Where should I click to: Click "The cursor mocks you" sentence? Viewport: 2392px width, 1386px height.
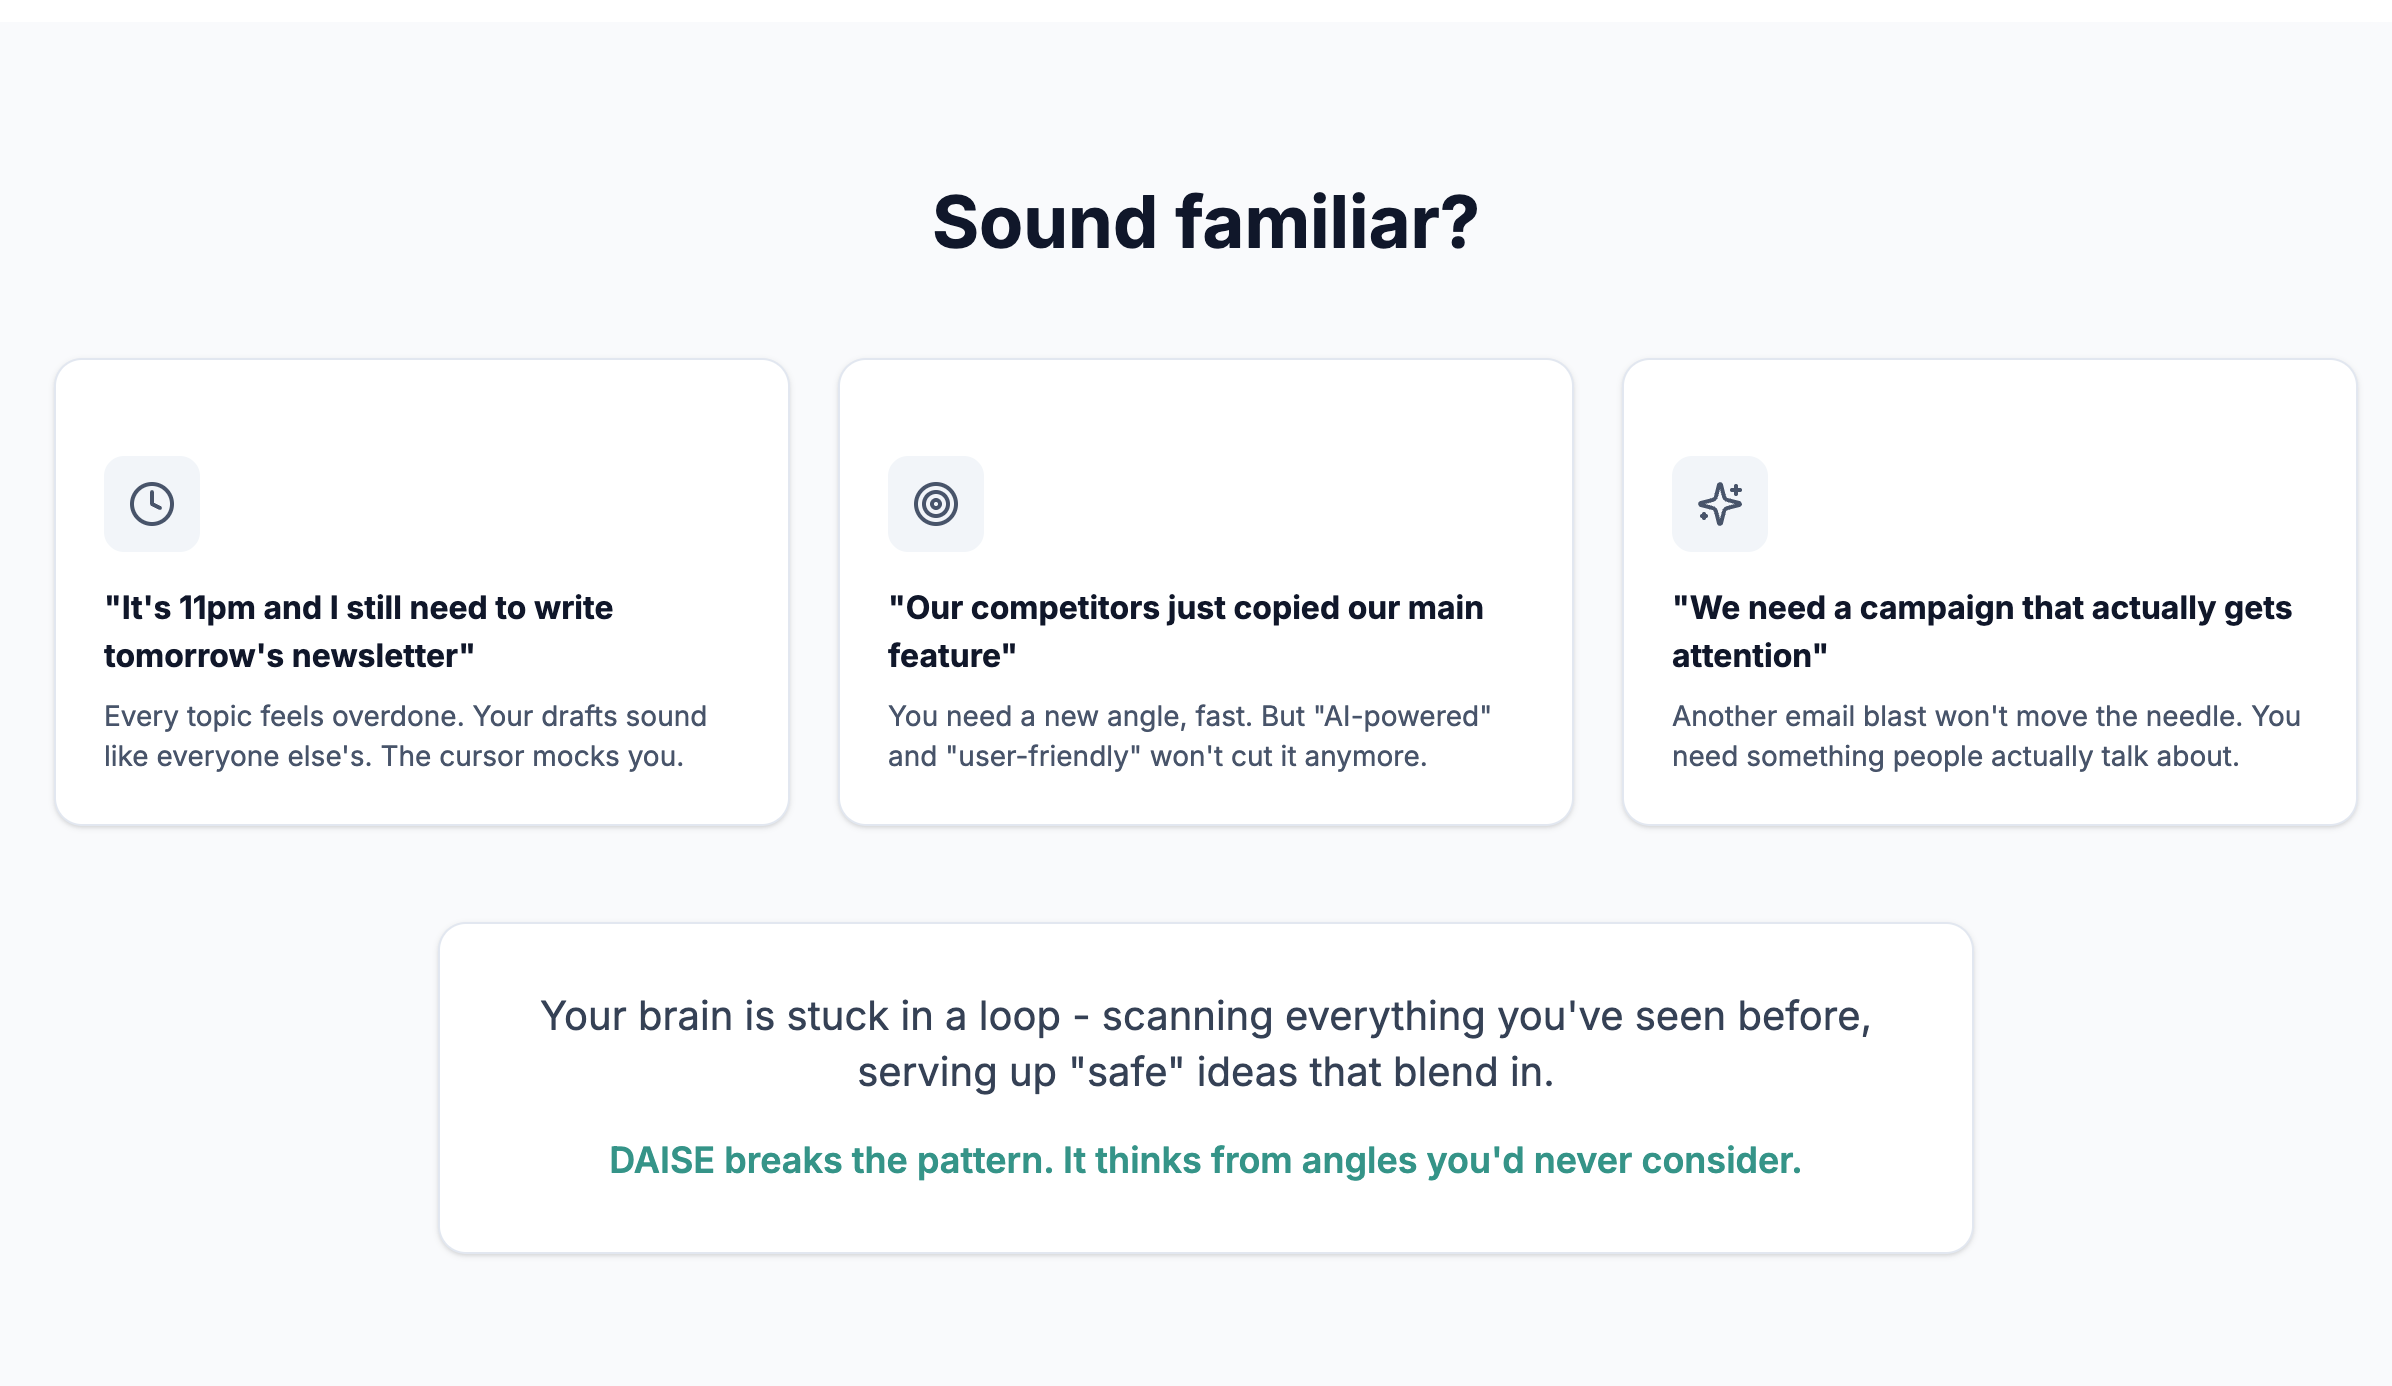(532, 756)
